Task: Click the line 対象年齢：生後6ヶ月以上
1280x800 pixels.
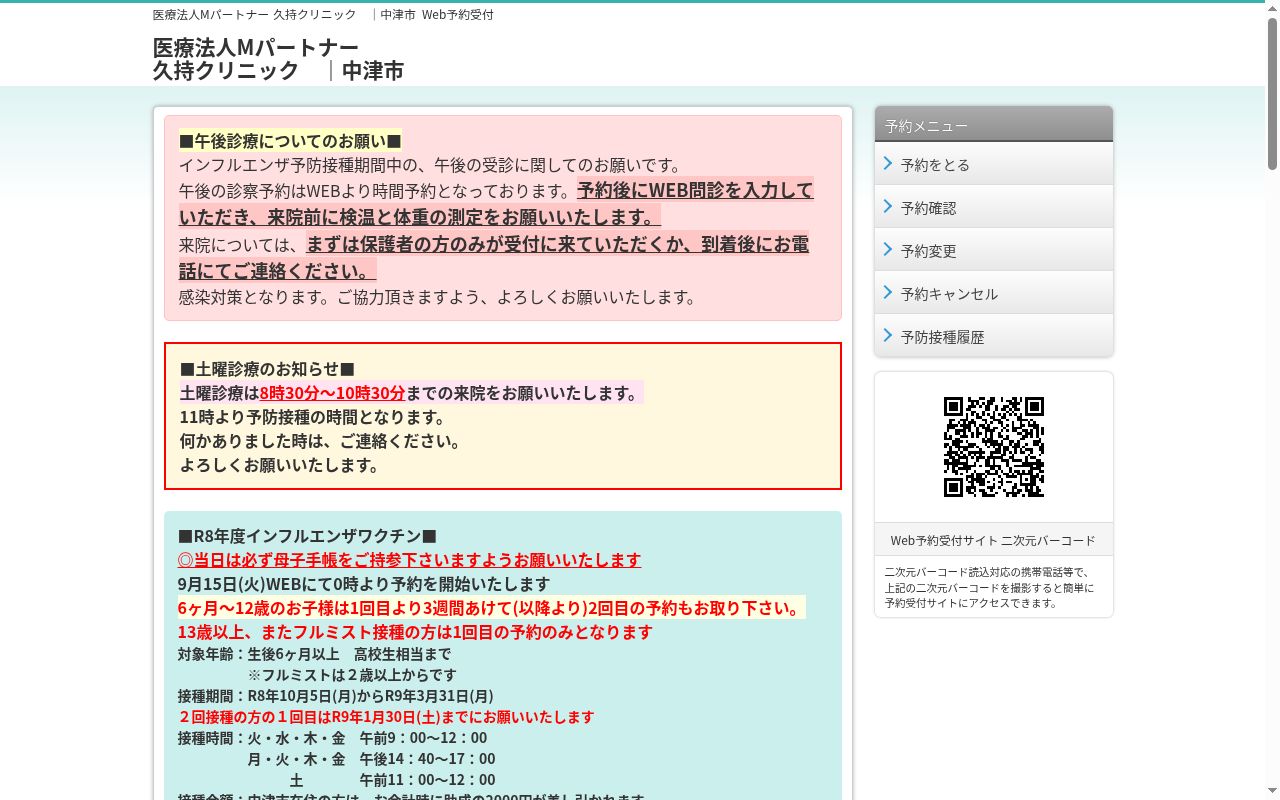Action: pyautogui.click(x=314, y=654)
